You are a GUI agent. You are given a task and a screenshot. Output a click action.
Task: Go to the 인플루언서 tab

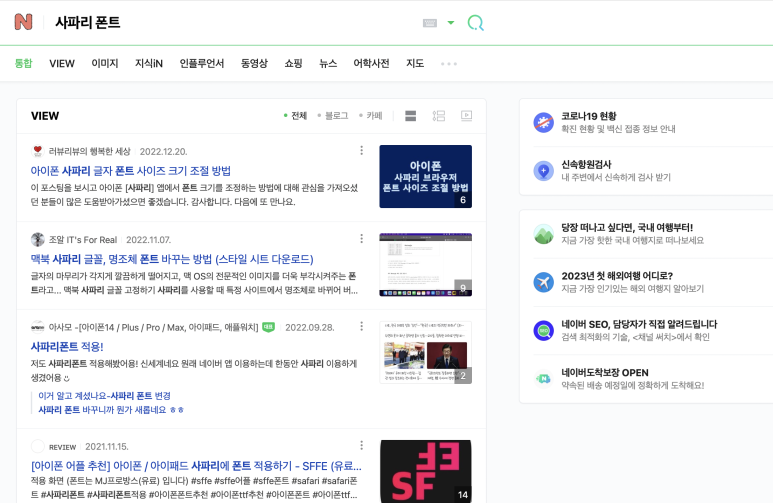(202, 63)
